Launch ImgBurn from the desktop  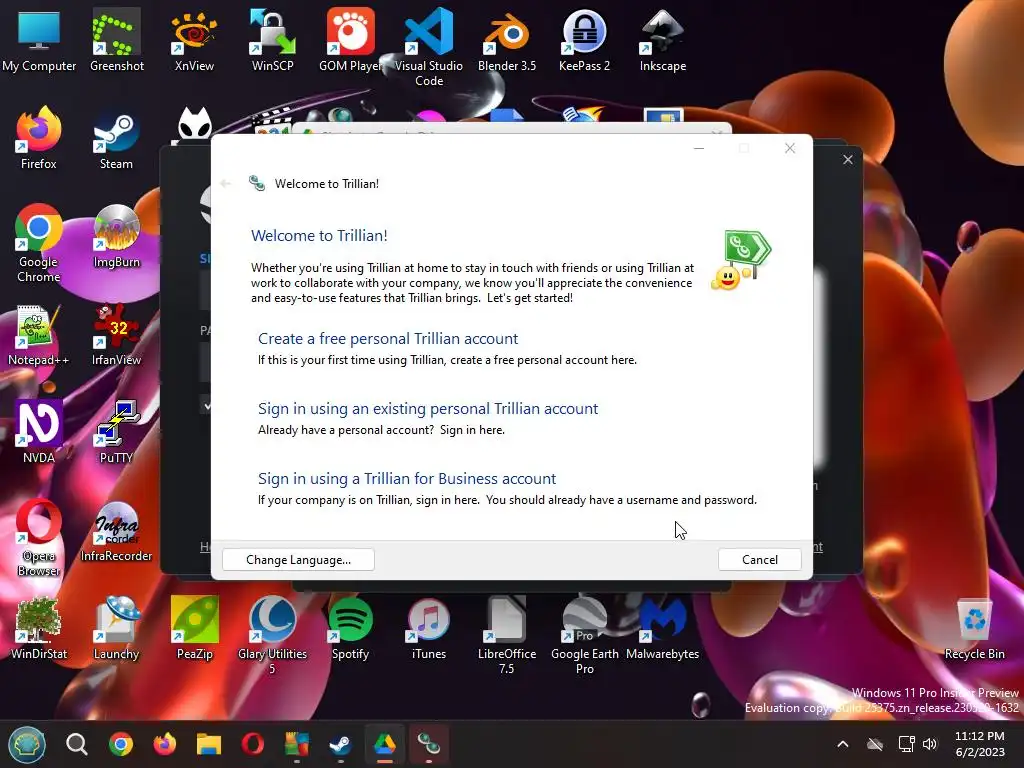(116, 236)
